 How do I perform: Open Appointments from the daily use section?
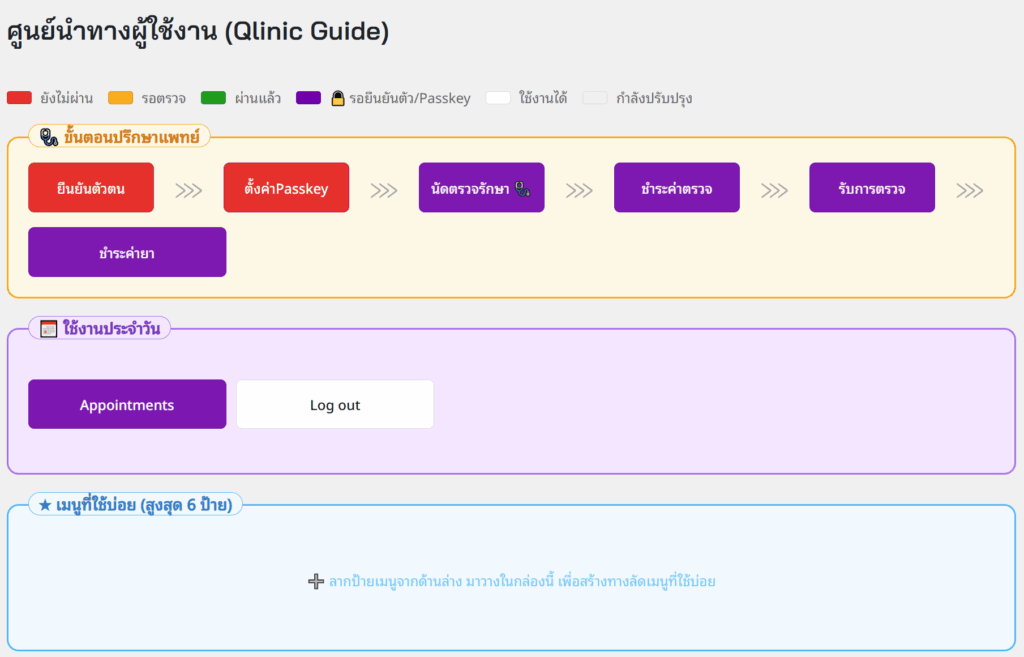pyautogui.click(x=127, y=404)
